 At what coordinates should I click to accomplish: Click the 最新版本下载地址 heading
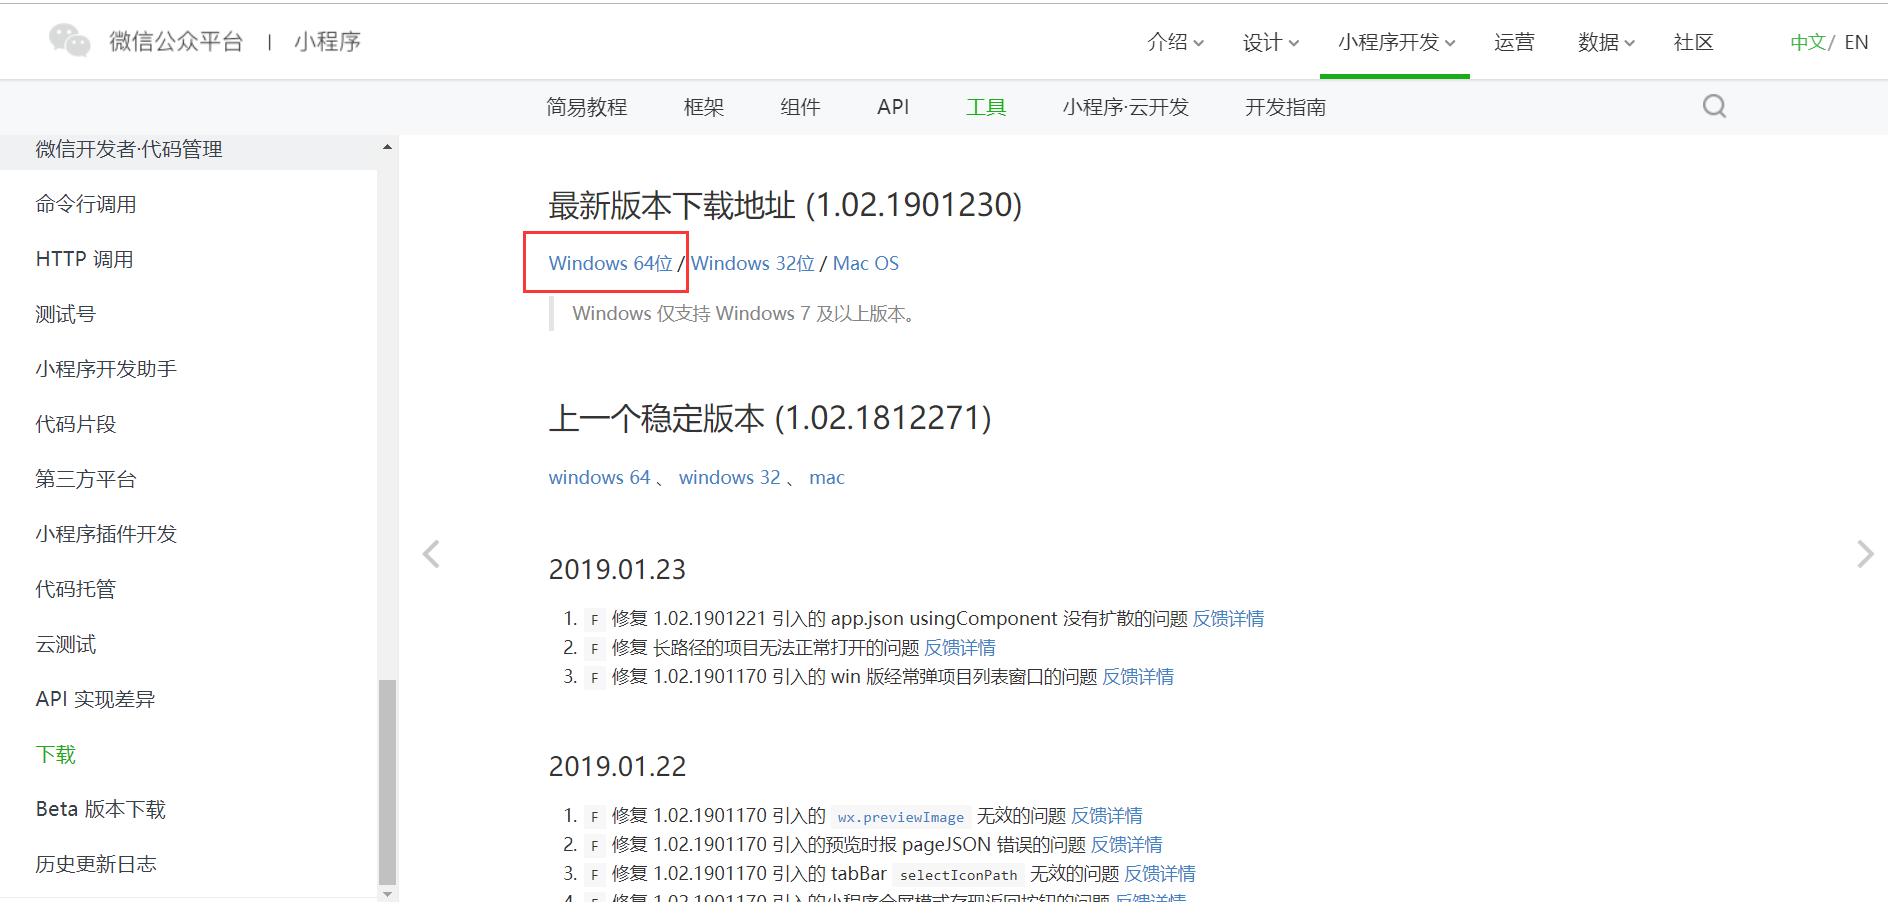pyautogui.click(x=785, y=205)
